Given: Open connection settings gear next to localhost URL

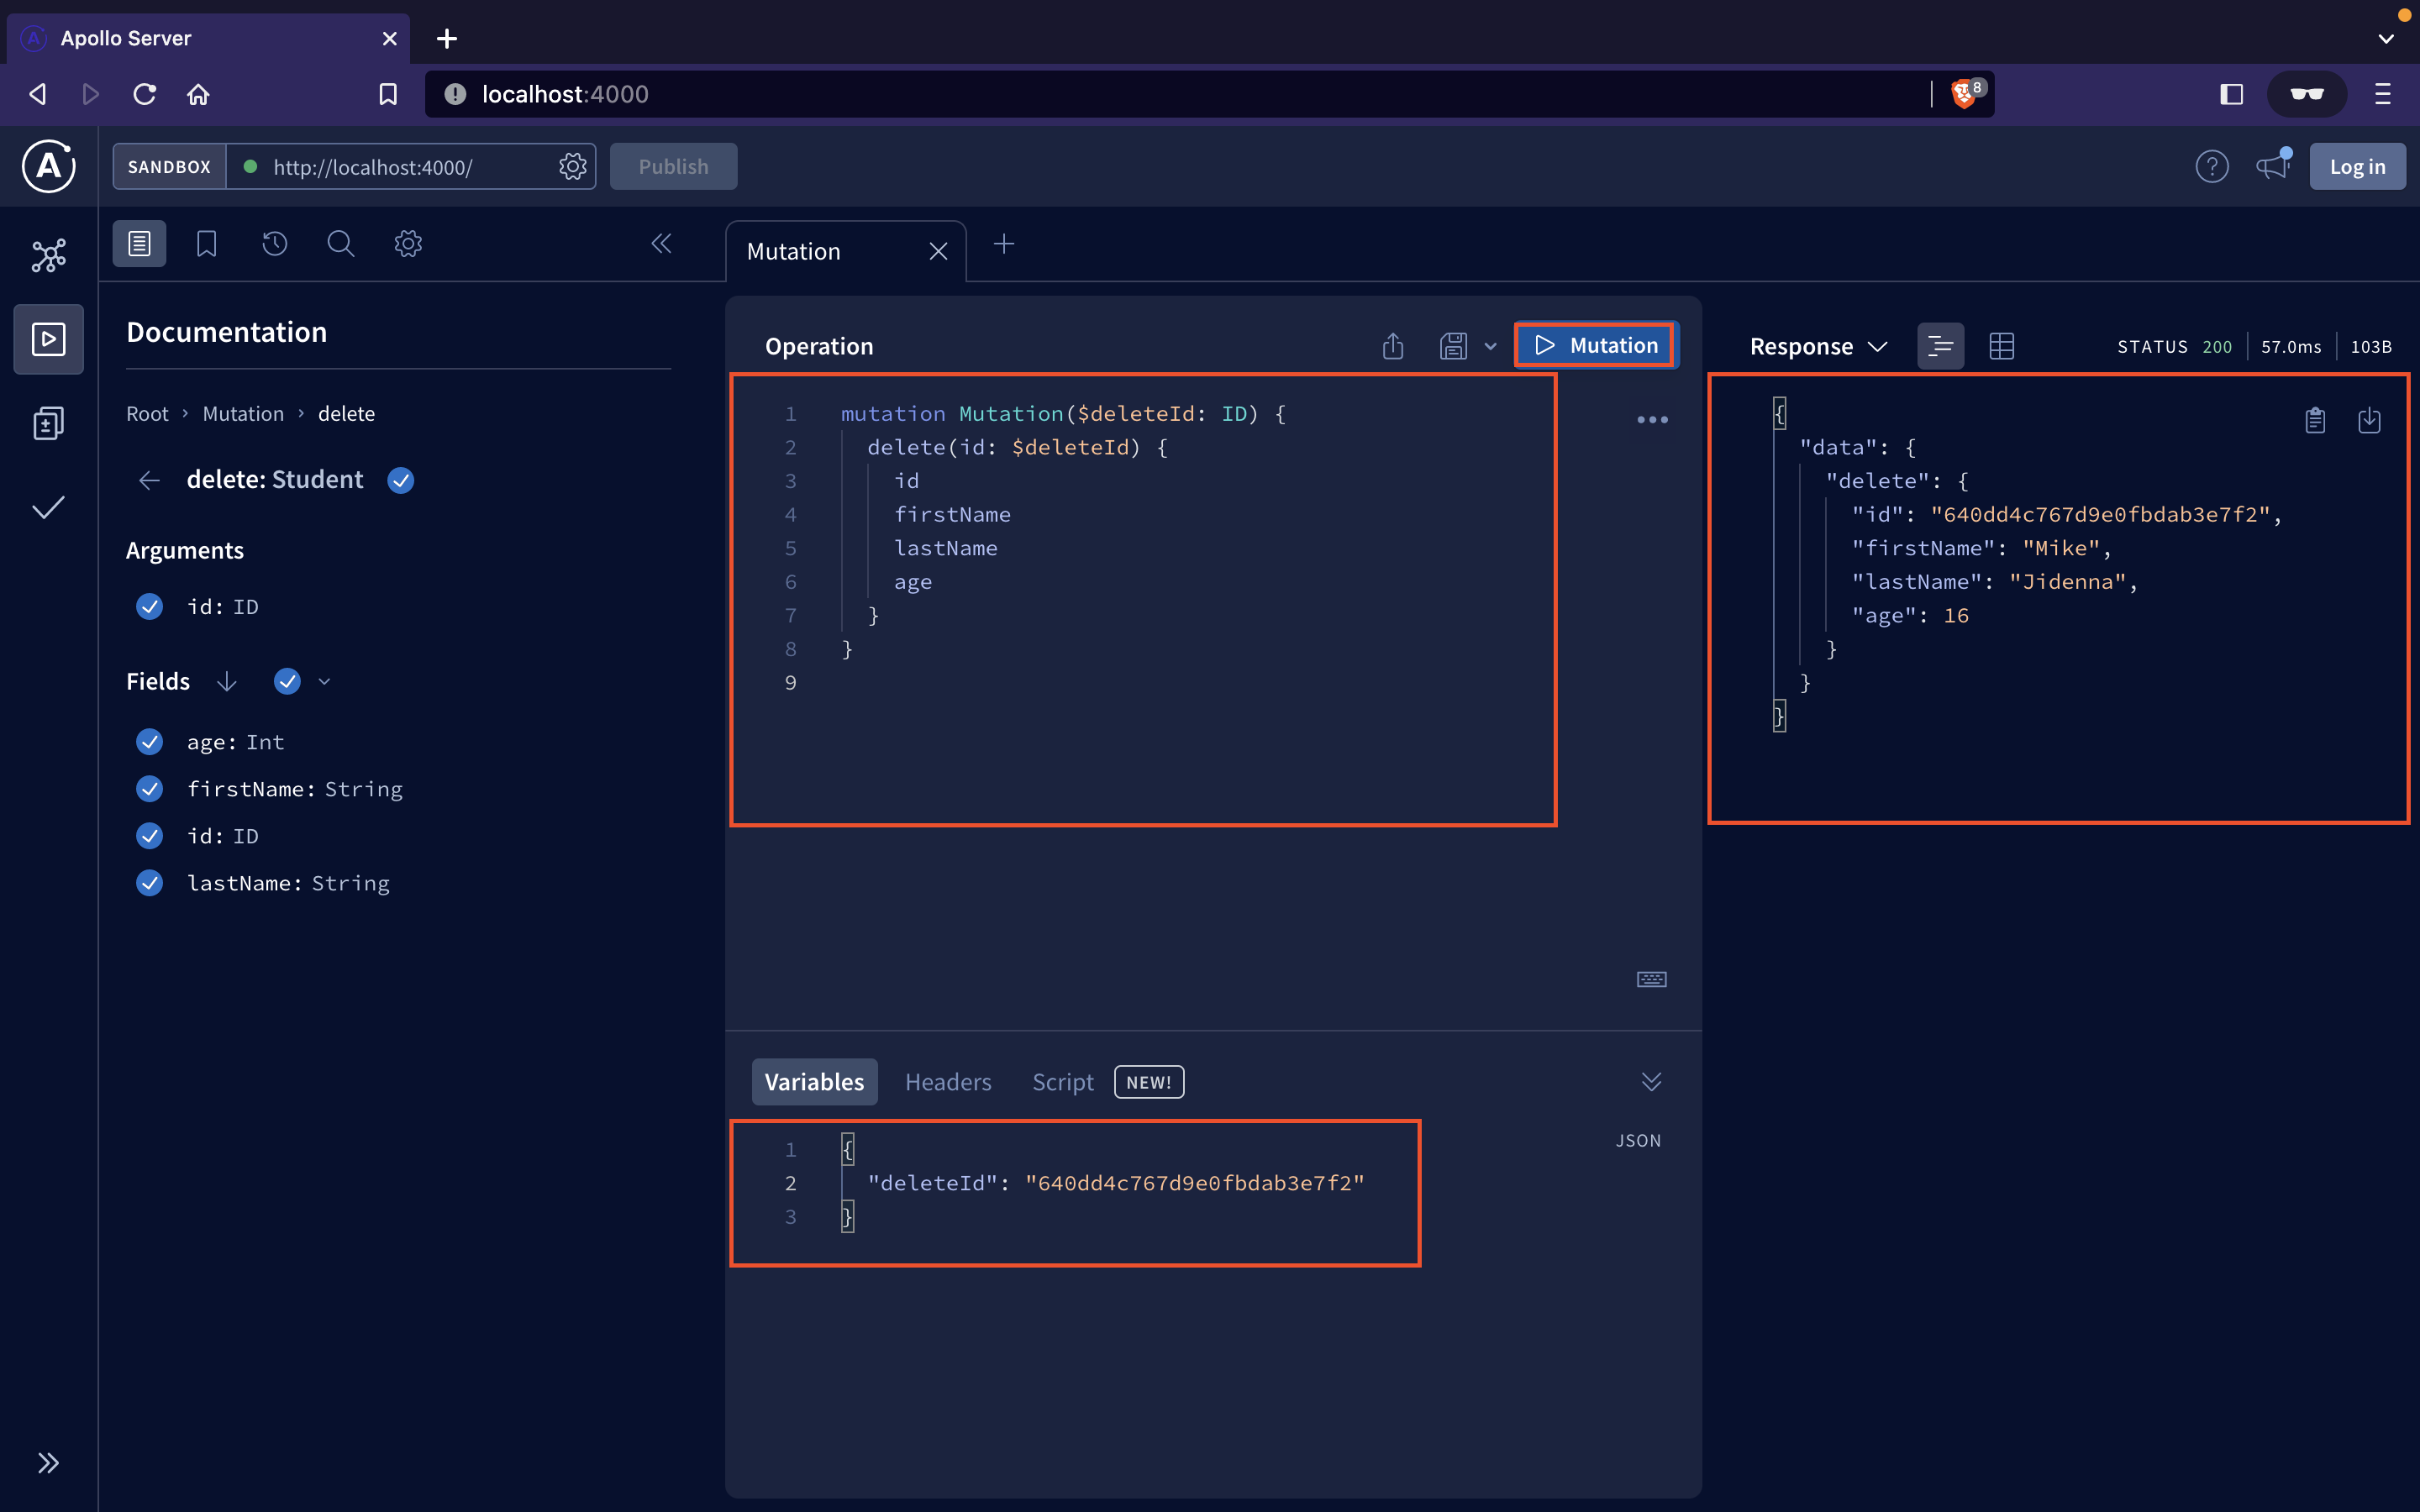Looking at the screenshot, I should click(572, 166).
